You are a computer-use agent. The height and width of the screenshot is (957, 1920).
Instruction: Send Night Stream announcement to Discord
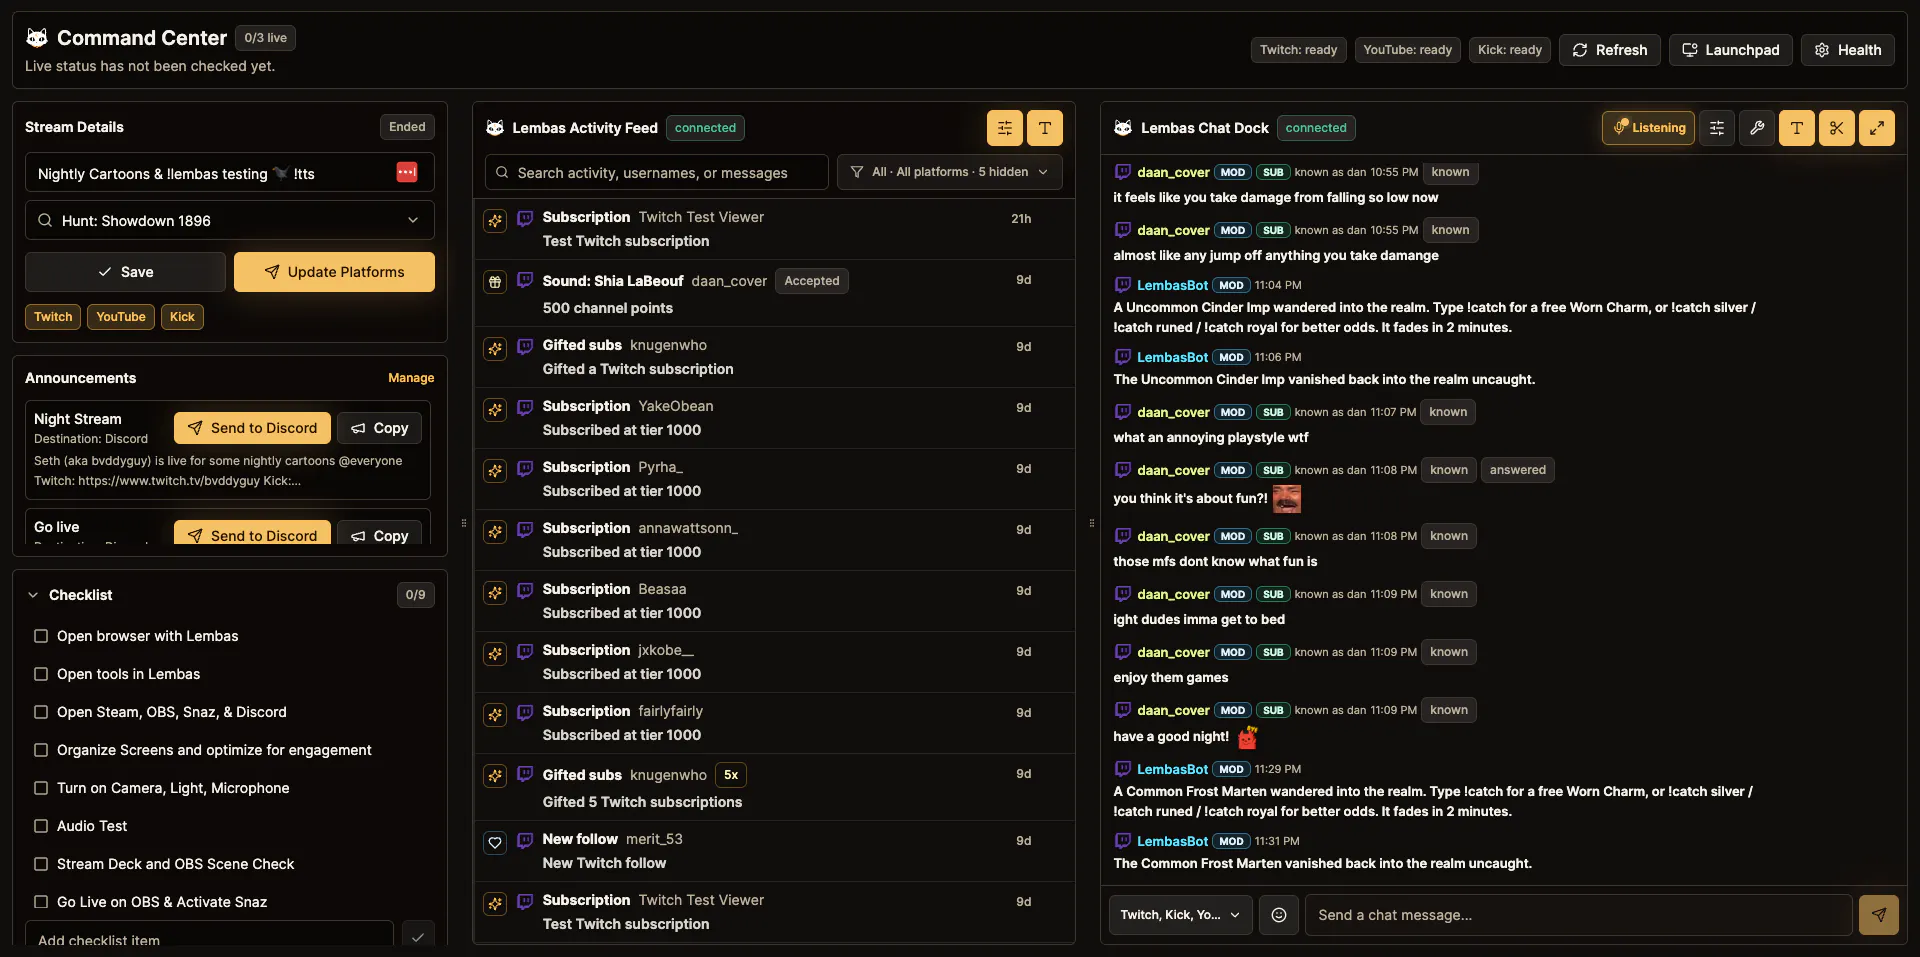pyautogui.click(x=252, y=428)
